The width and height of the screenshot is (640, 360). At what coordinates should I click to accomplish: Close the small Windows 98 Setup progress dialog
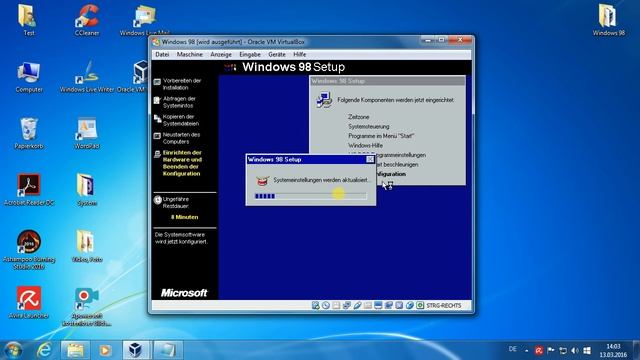tap(370, 160)
